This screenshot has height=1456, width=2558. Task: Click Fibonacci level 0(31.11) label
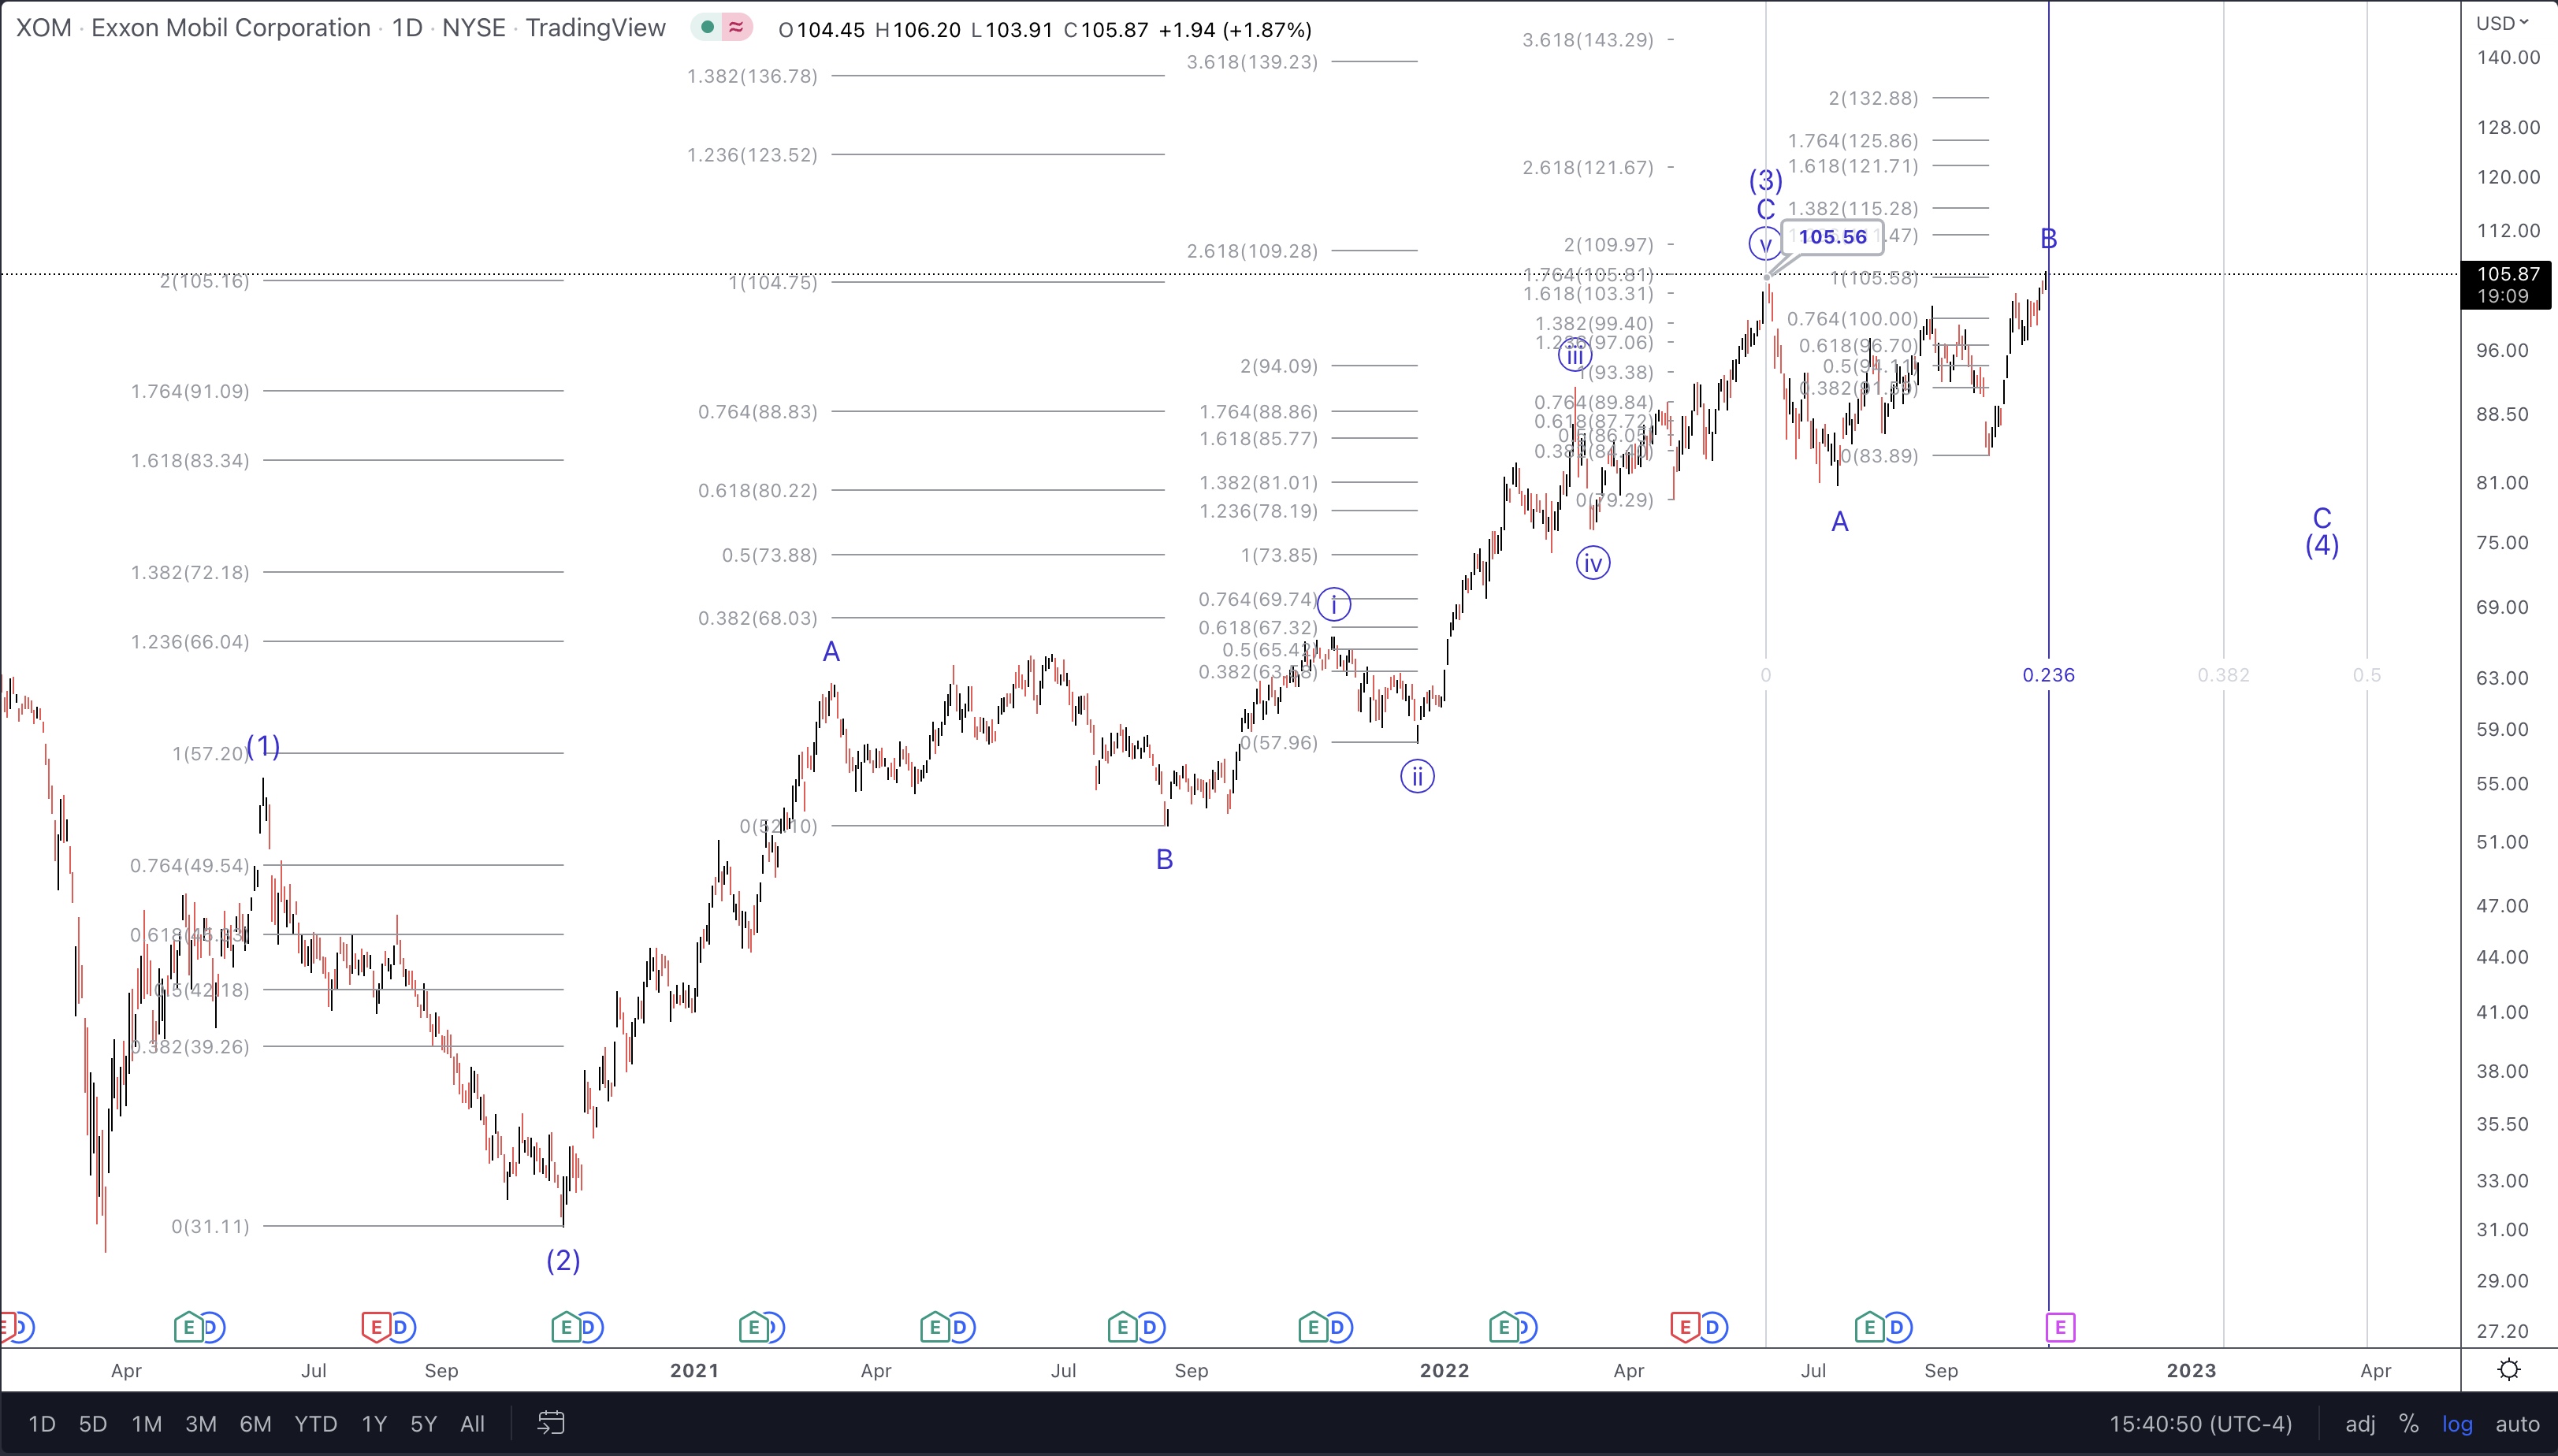(210, 1226)
